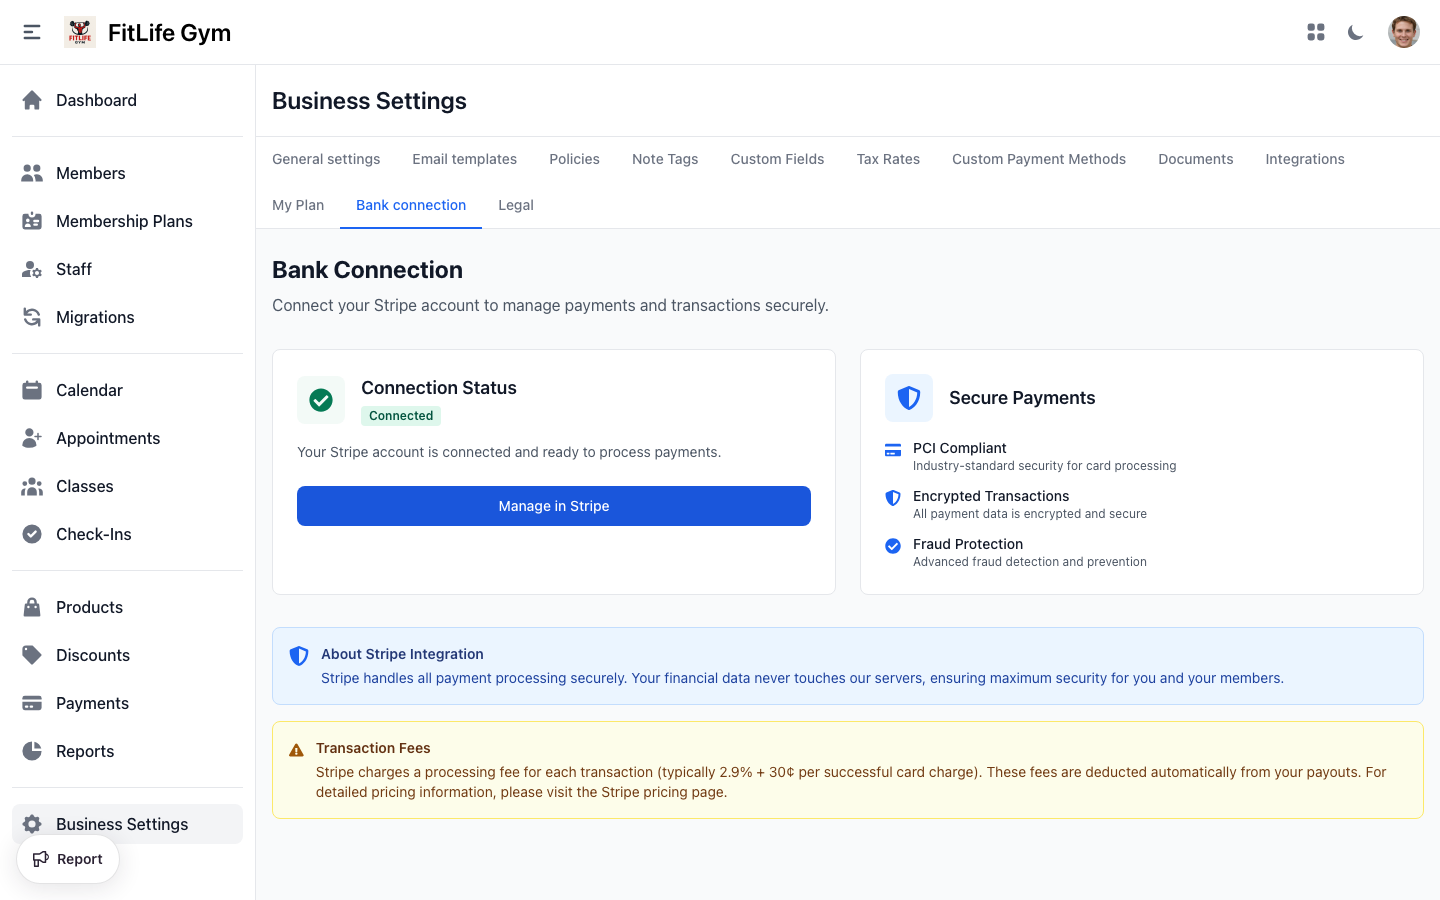The image size is (1440, 900).
Task: Click the FitLife Gym logo
Action: 79,31
